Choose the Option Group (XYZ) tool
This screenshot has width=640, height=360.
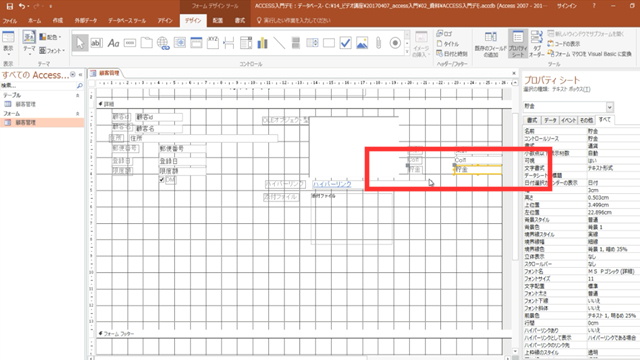[x=213, y=43]
